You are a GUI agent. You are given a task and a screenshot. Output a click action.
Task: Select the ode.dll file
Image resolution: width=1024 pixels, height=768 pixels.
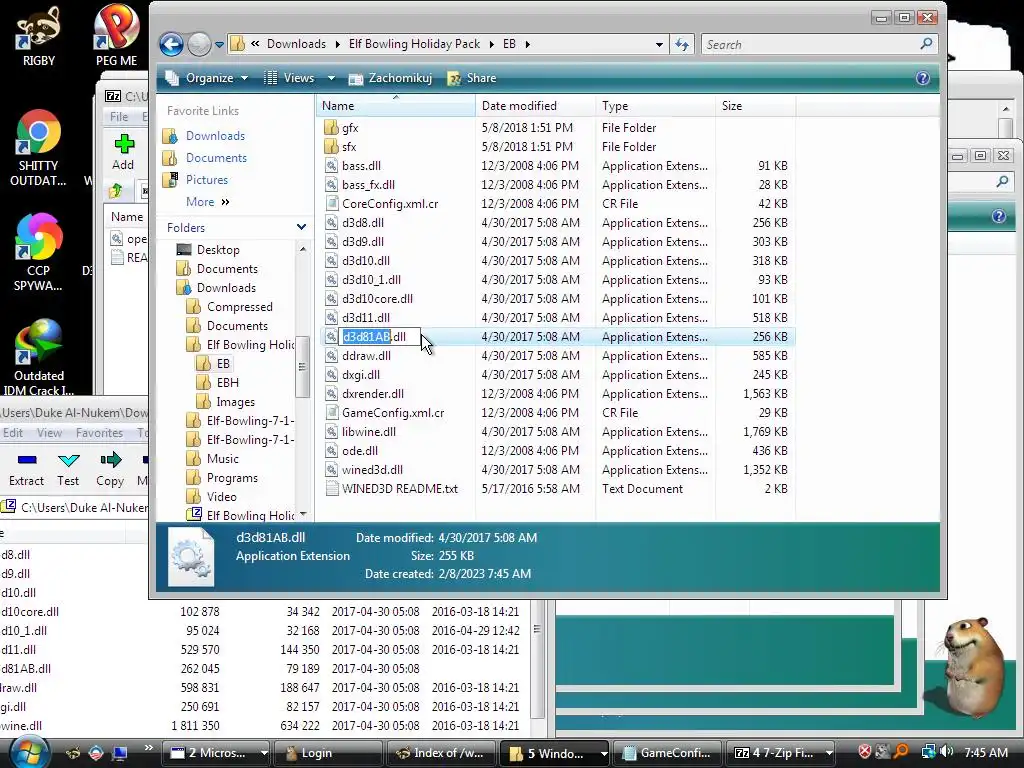point(360,451)
